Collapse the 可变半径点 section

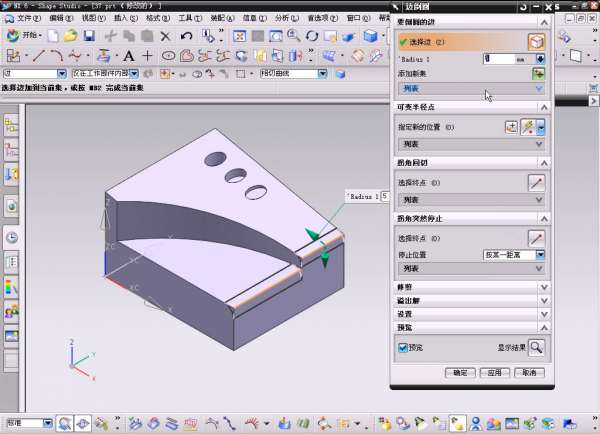[x=543, y=107]
